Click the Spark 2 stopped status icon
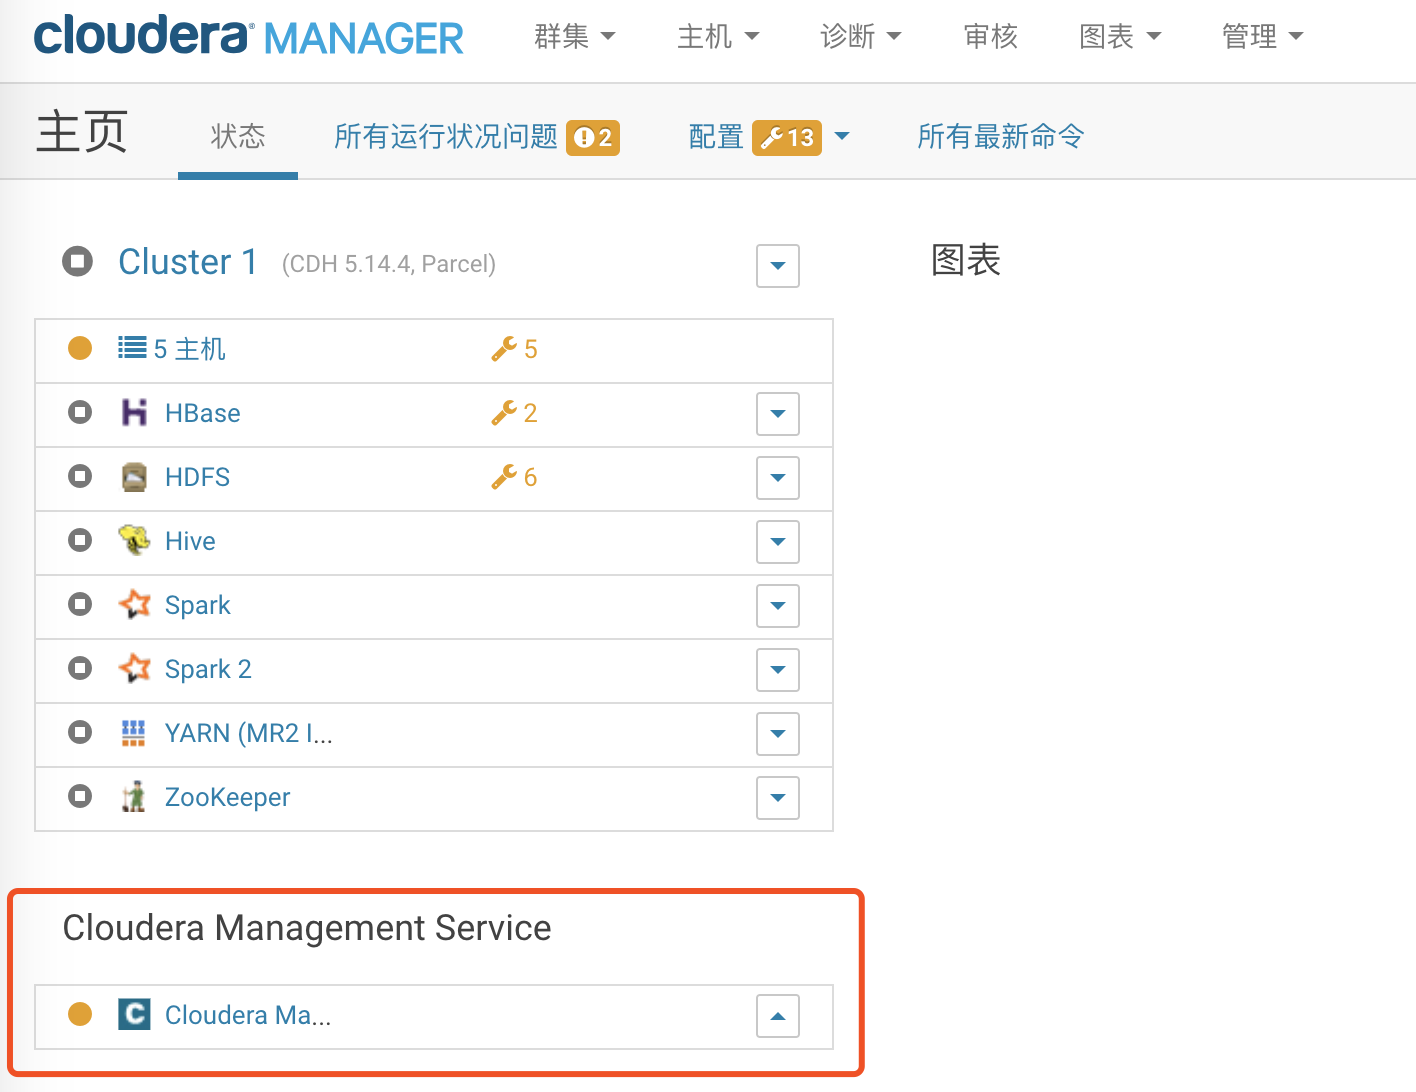 point(80,668)
